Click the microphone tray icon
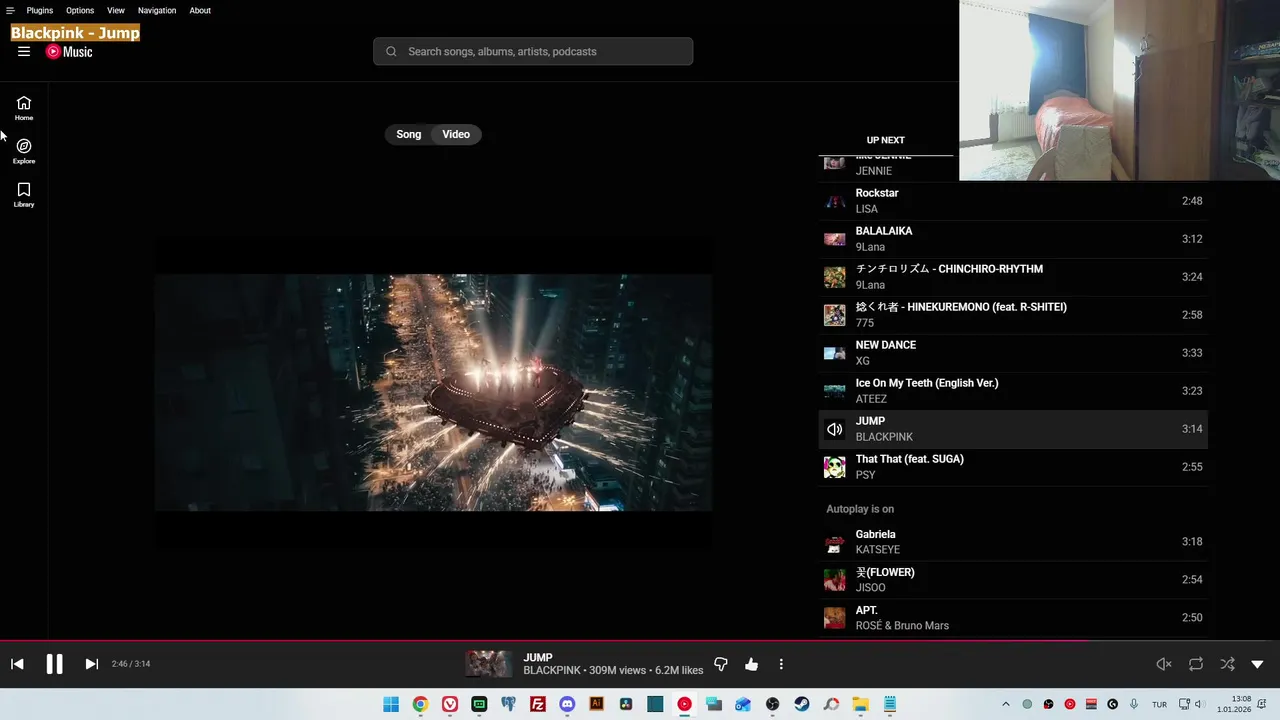This screenshot has width=1280, height=720. point(1133,704)
